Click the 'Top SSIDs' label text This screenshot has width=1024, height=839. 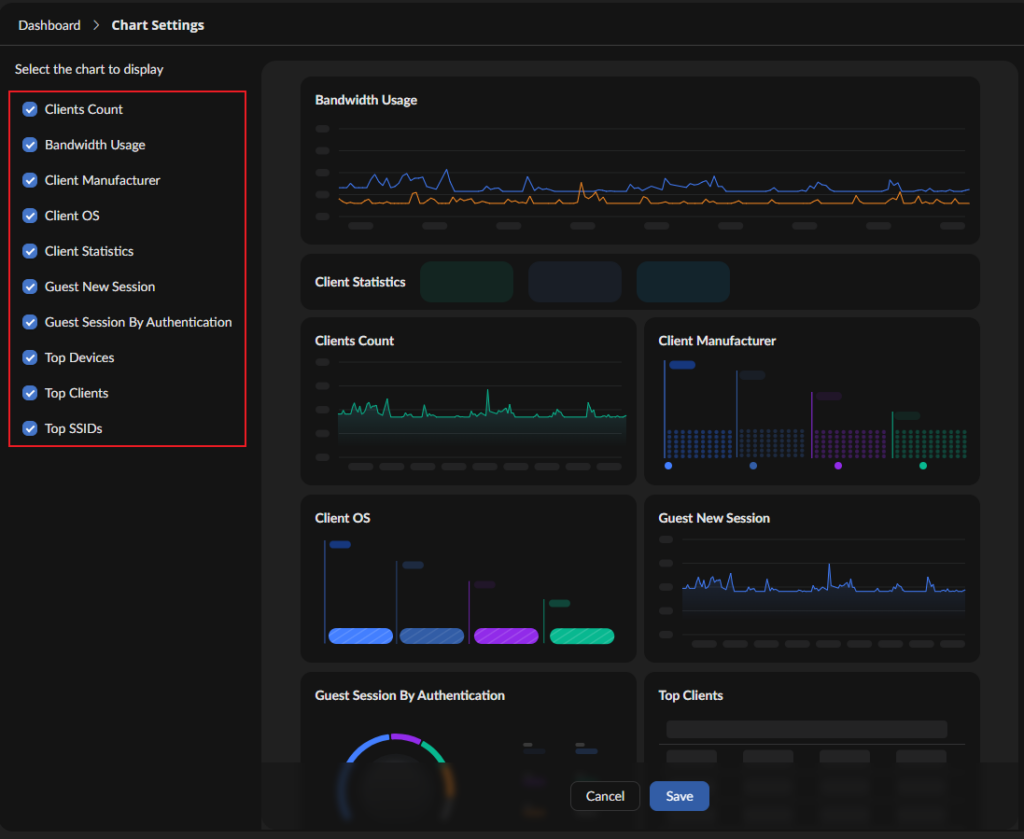click(x=73, y=428)
